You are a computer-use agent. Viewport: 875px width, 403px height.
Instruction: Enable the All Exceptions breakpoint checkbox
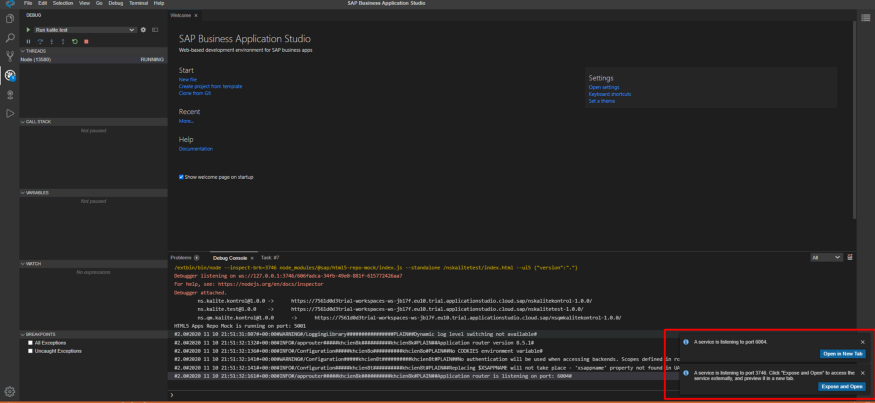[x=31, y=343]
